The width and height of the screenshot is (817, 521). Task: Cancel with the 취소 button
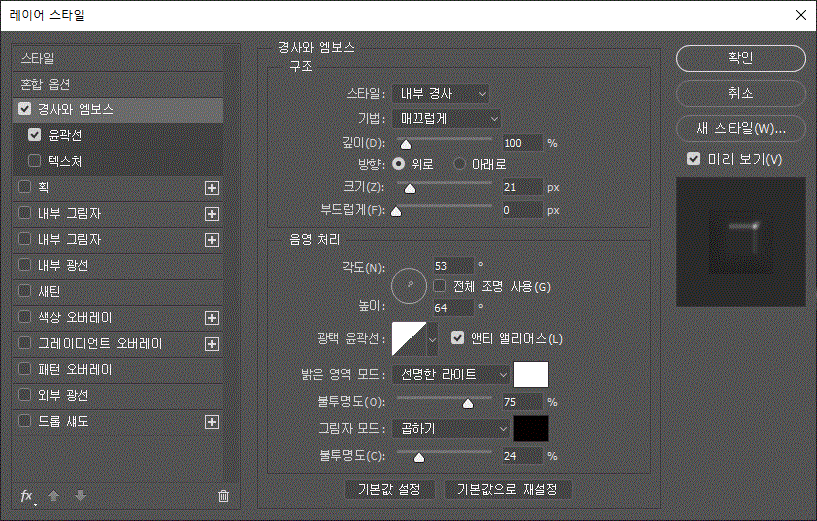[740, 93]
